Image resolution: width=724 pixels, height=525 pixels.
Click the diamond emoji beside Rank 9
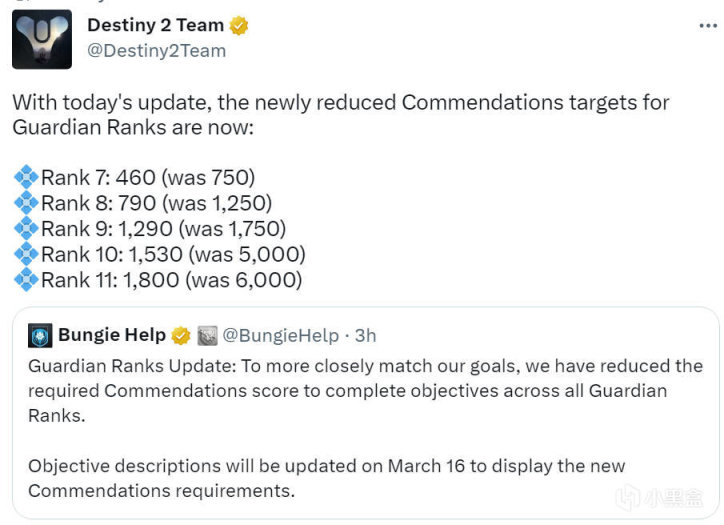[25, 229]
